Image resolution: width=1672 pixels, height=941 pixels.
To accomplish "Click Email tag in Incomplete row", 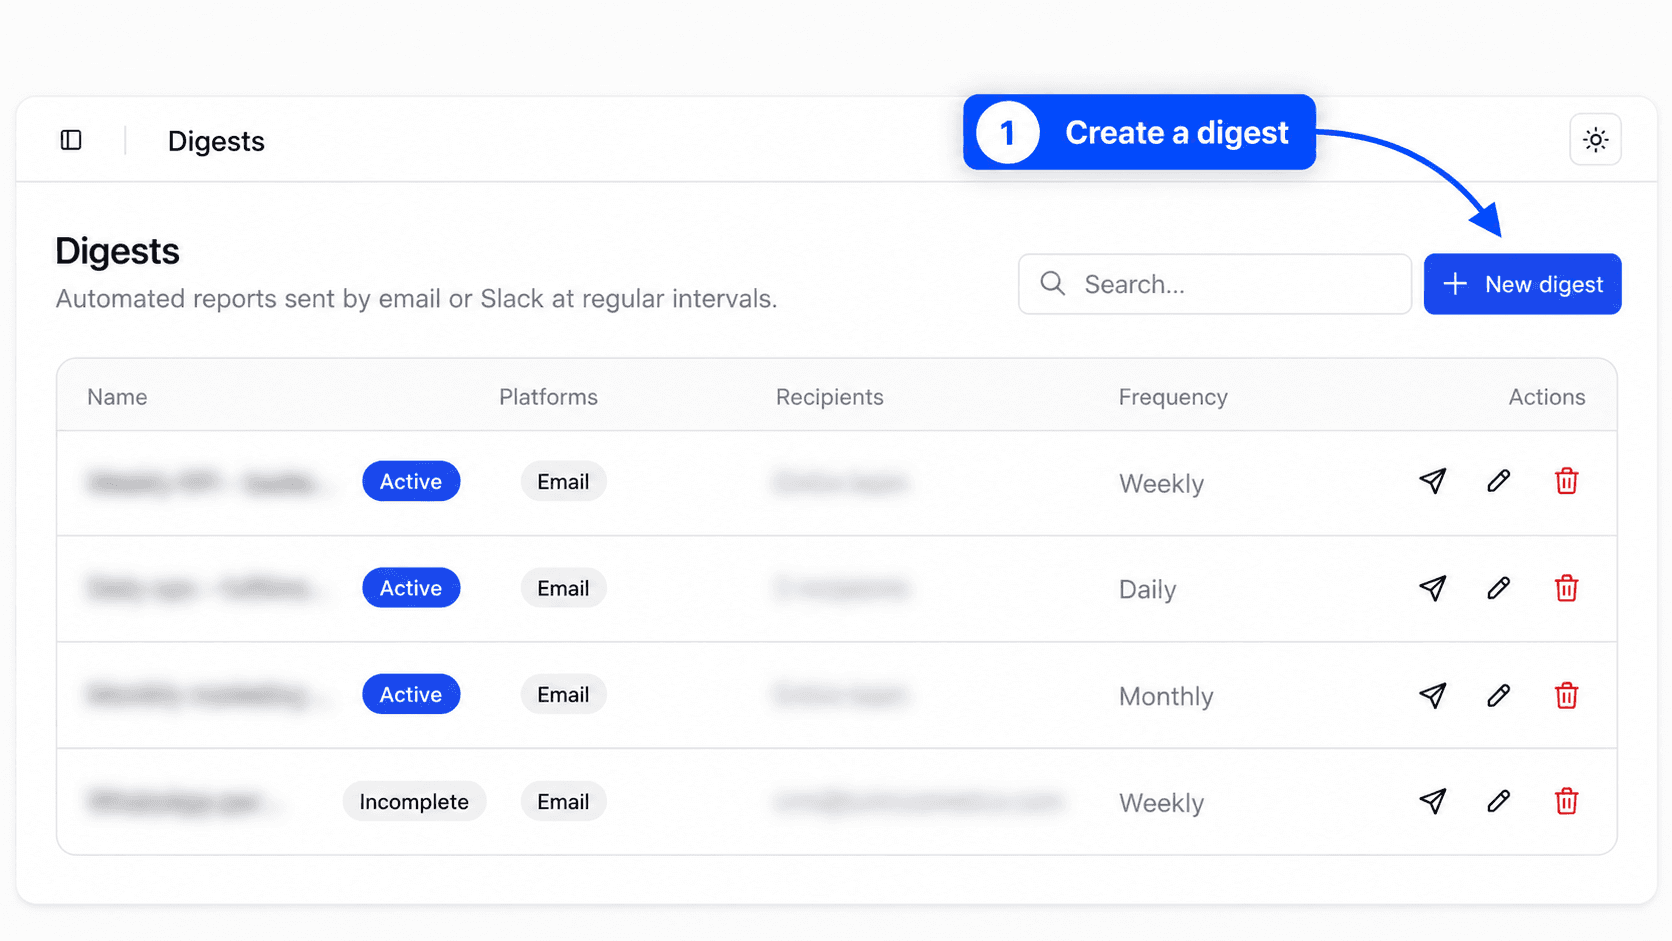I will tap(563, 801).
